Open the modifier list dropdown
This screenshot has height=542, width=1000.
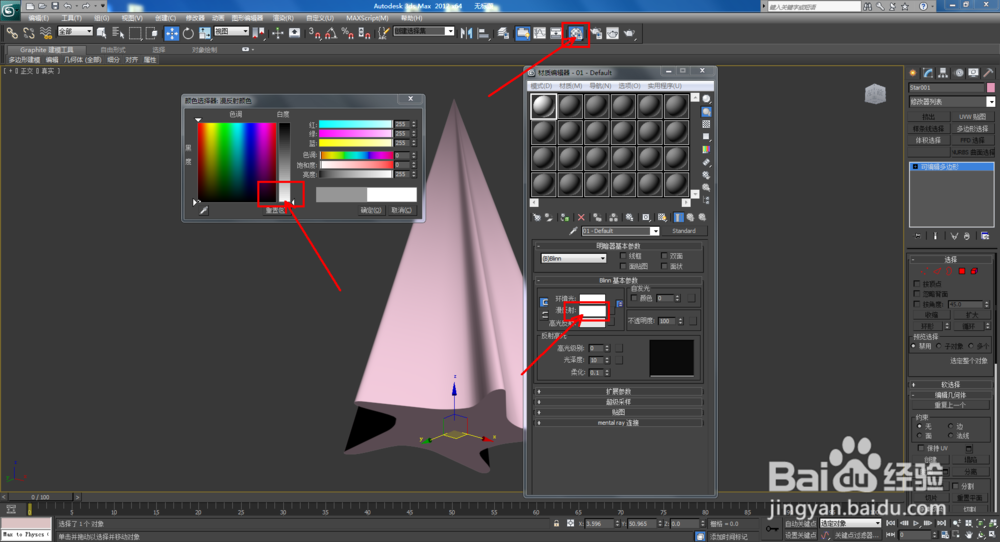[x=952, y=102]
